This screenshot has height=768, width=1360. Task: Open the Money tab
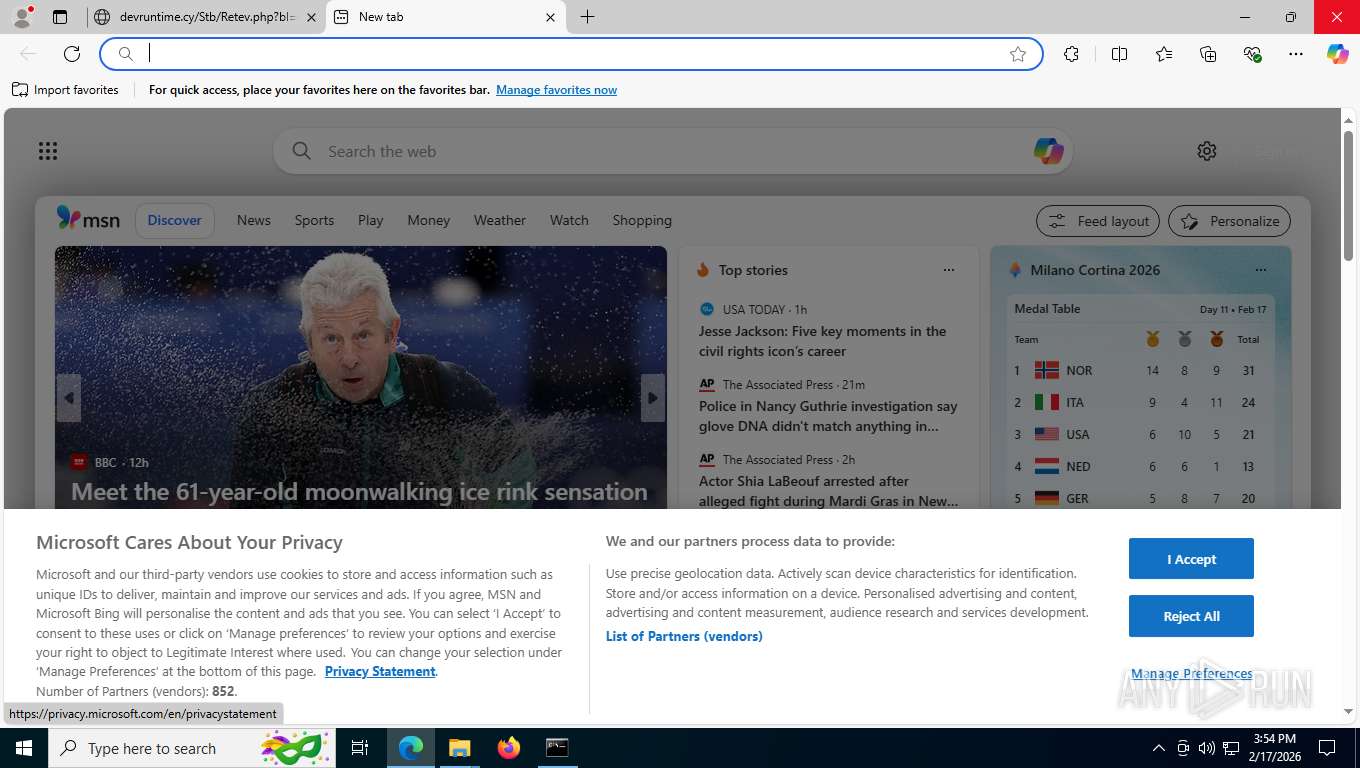pos(429,220)
